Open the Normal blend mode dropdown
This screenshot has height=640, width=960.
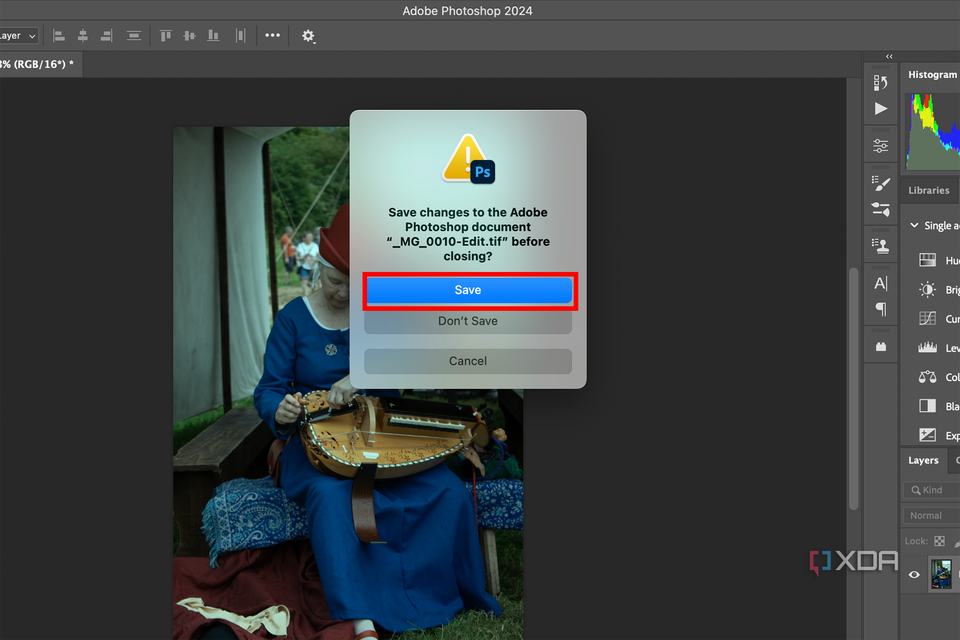pyautogui.click(x=930, y=515)
